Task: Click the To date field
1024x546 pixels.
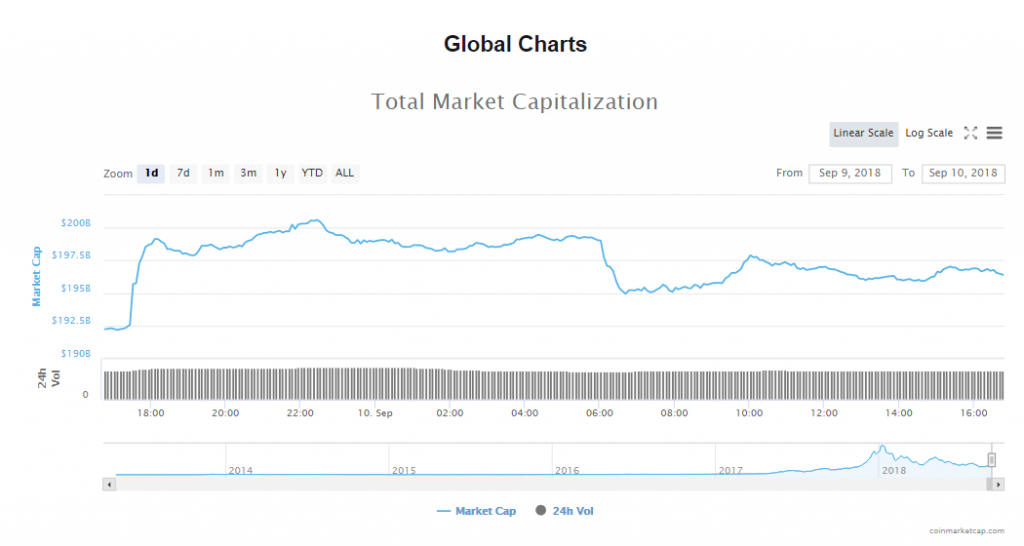Action: [963, 173]
